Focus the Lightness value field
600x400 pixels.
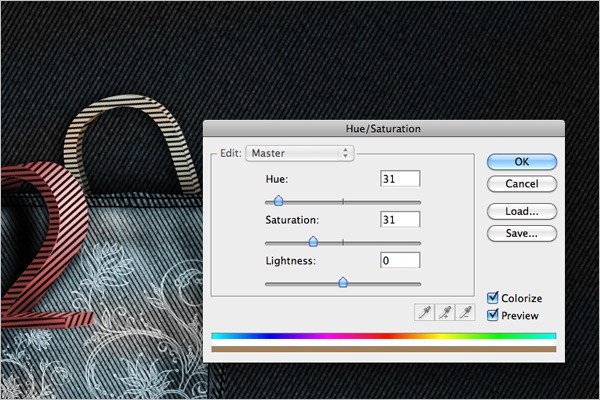pos(400,260)
